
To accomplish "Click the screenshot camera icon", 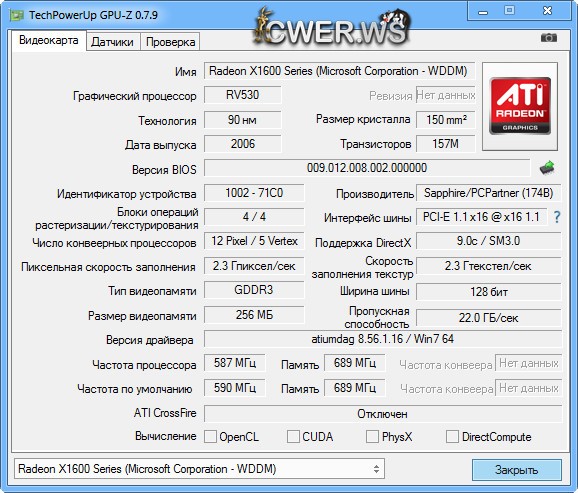I will (x=549, y=38).
